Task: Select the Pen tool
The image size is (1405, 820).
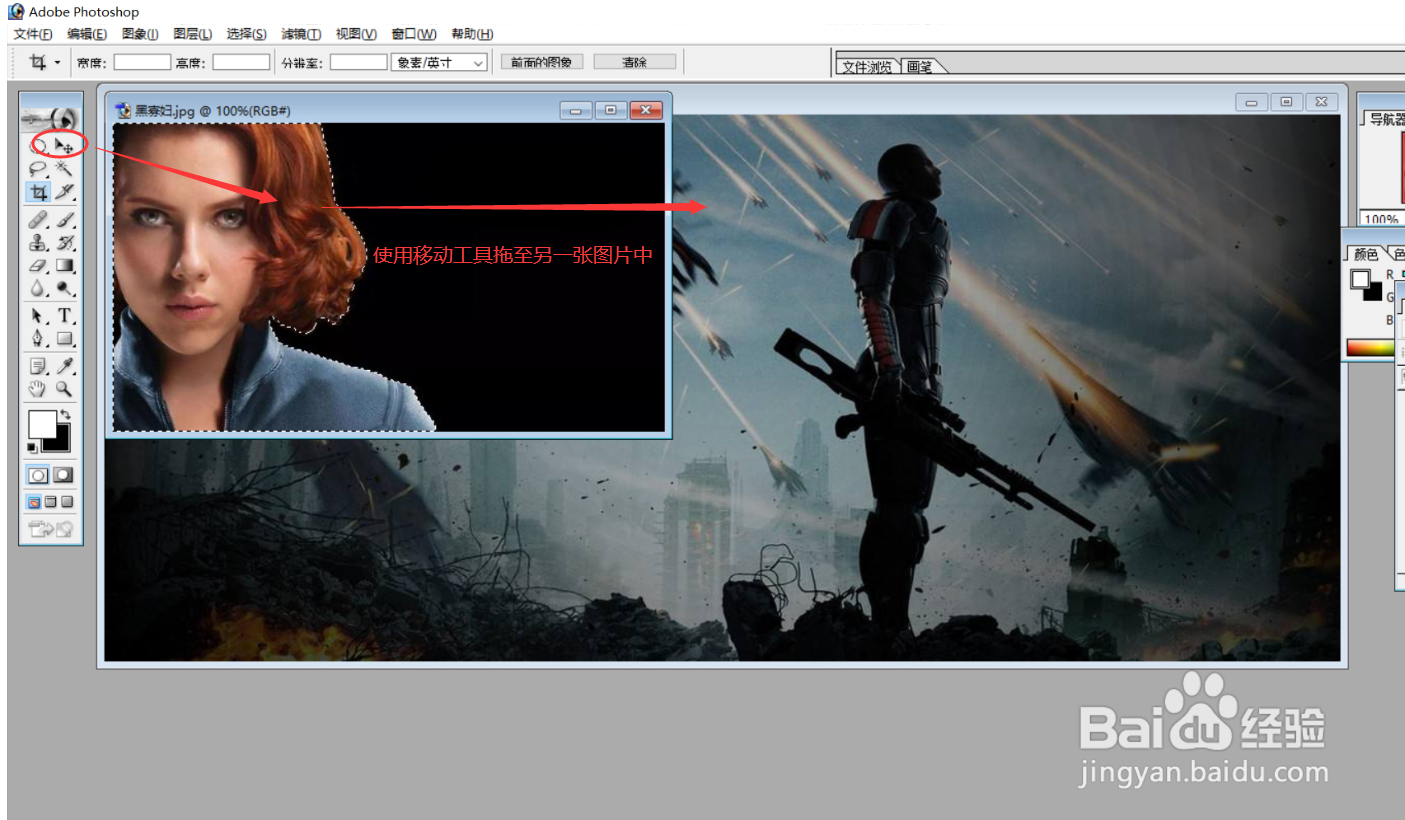Action: point(38,338)
